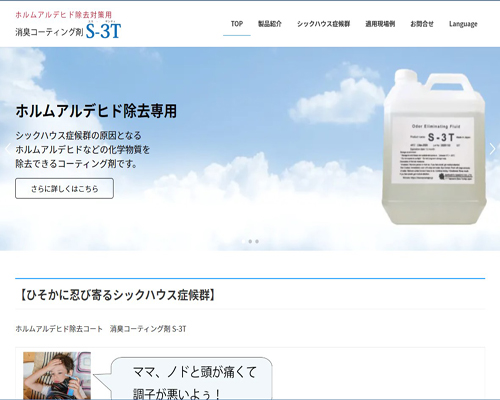The image size is (500, 400).
Task: Select the first carousel dot
Action: click(x=243, y=241)
